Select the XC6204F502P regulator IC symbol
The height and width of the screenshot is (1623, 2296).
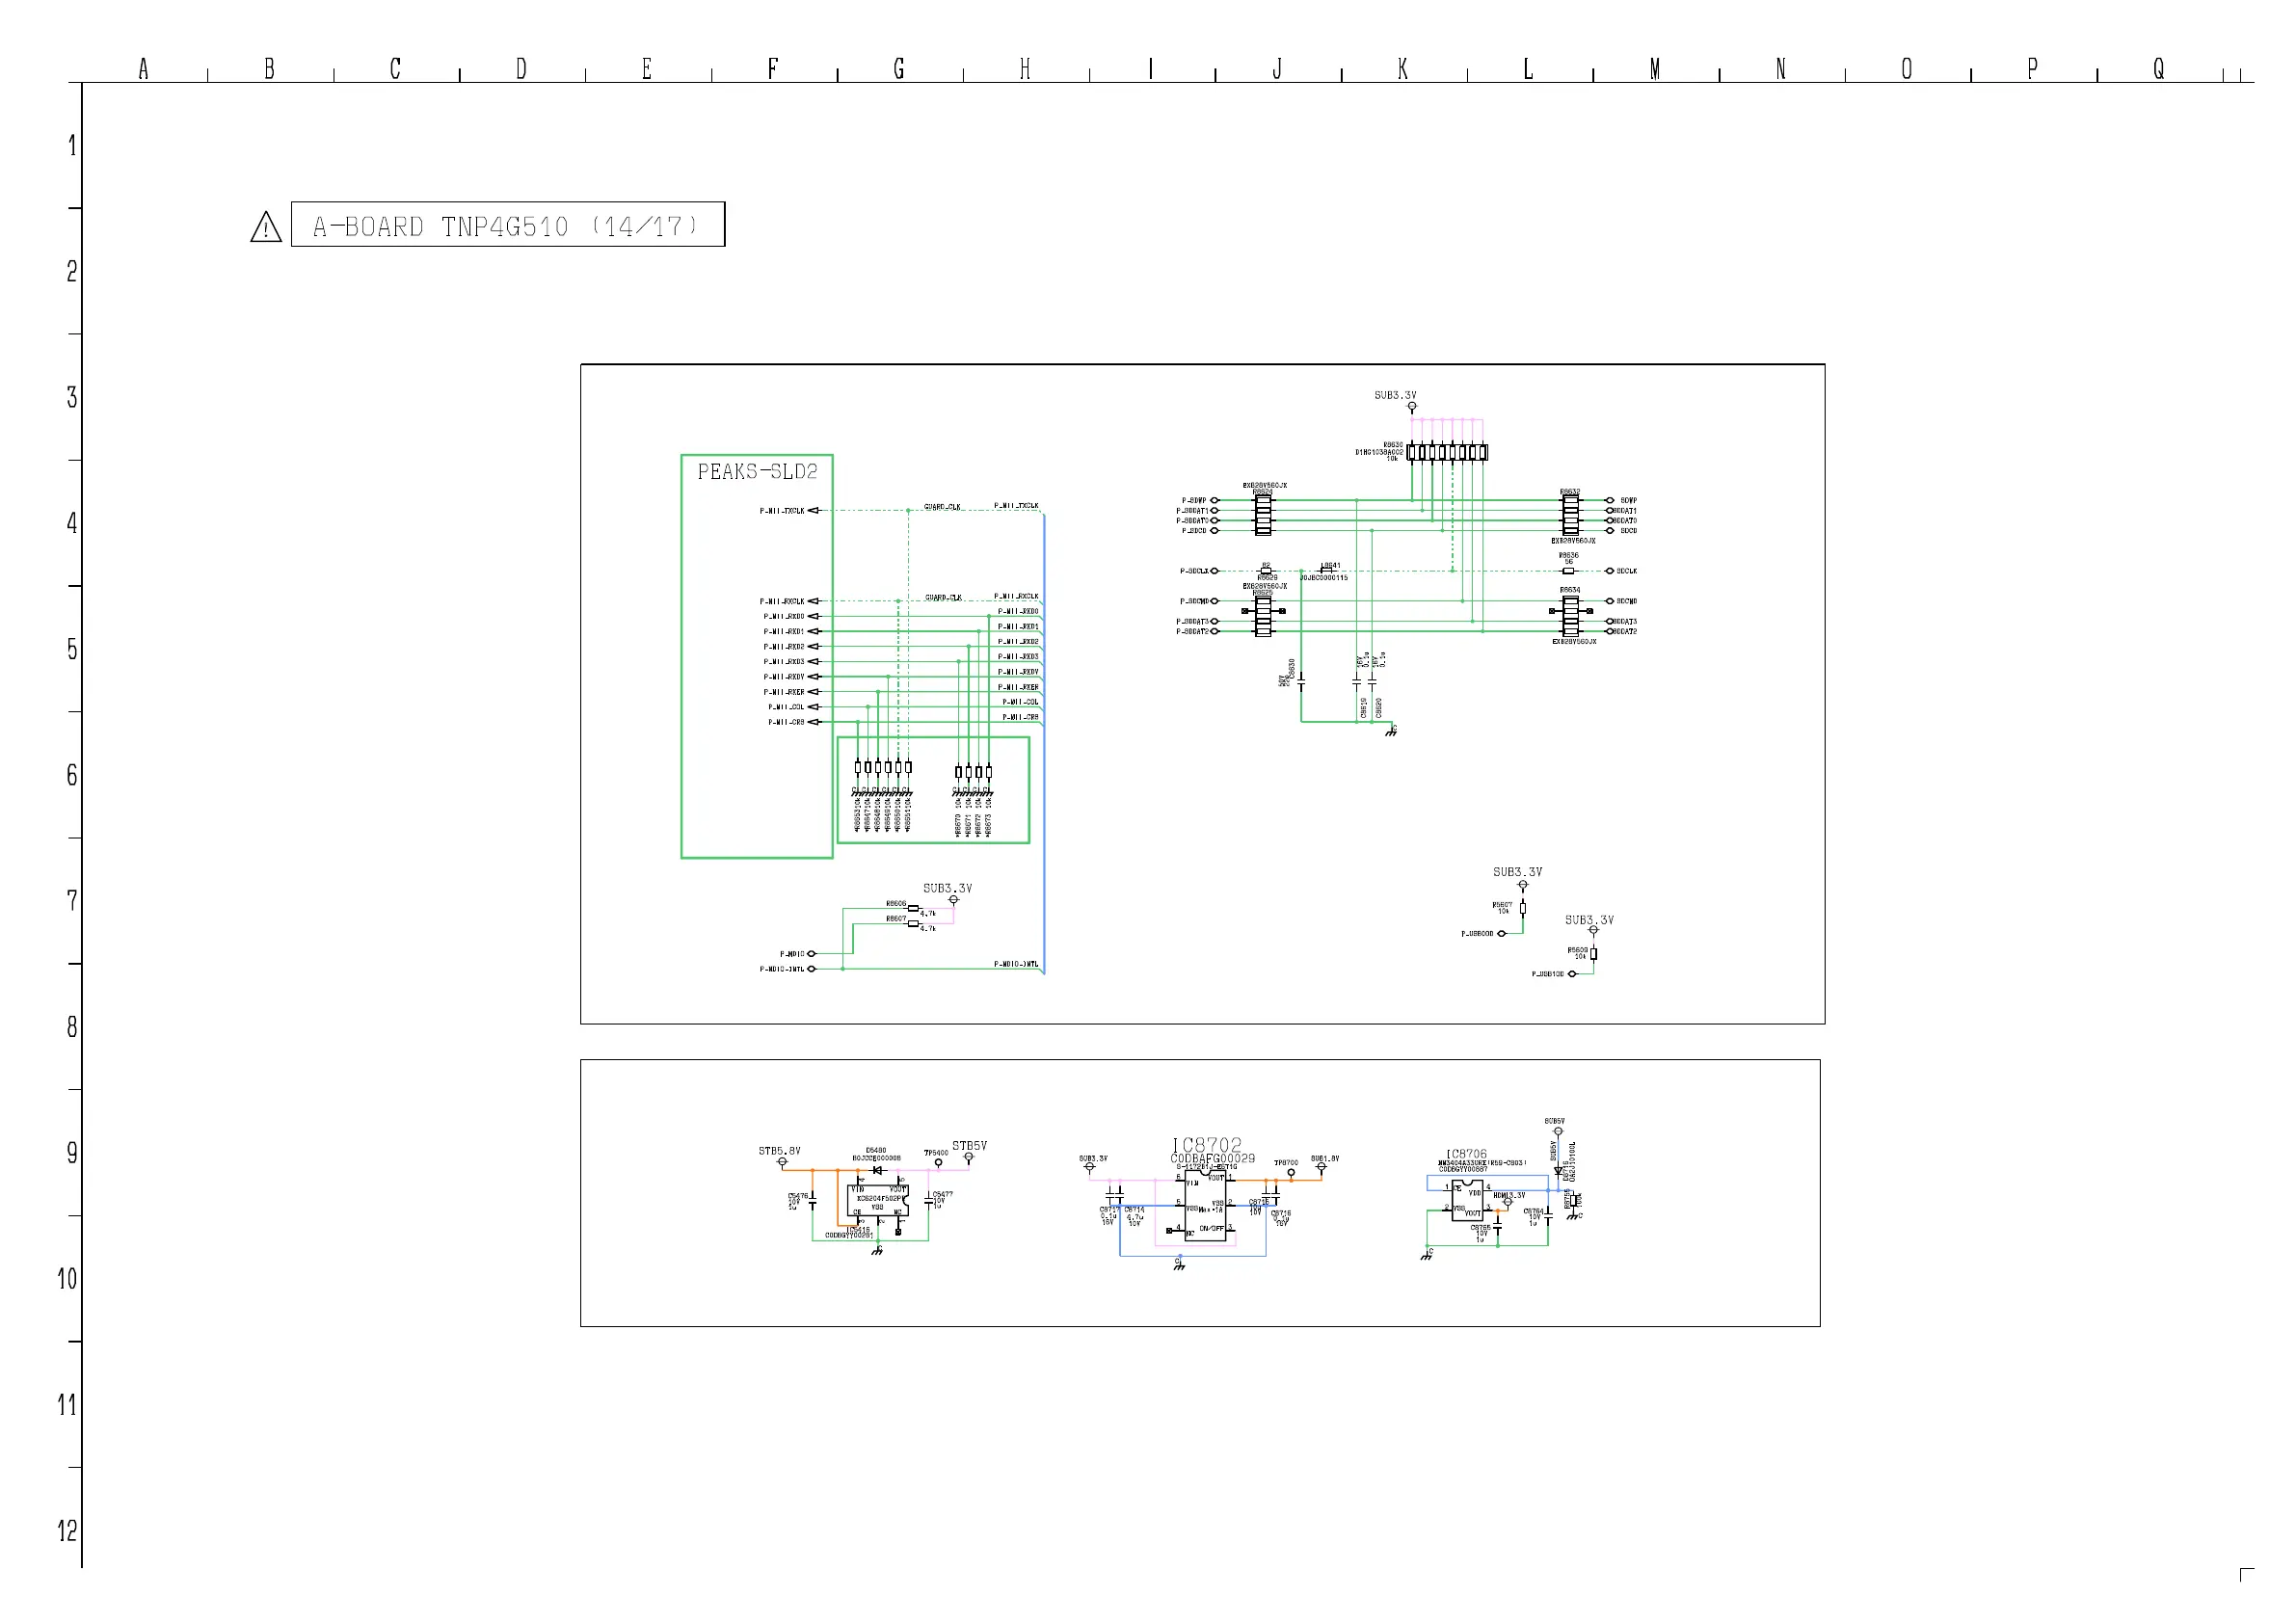click(x=877, y=1200)
